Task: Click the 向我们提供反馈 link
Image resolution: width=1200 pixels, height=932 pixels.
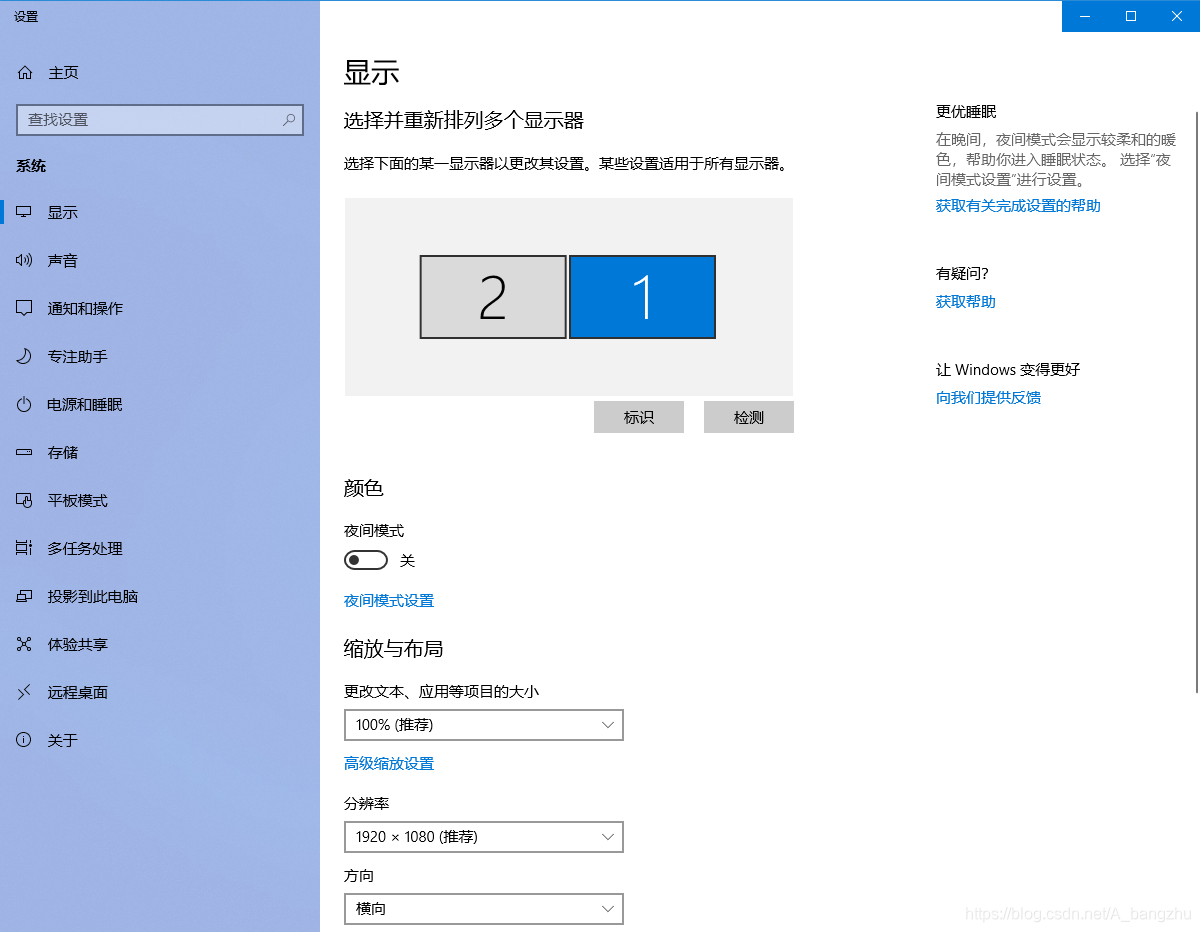Action: (988, 398)
